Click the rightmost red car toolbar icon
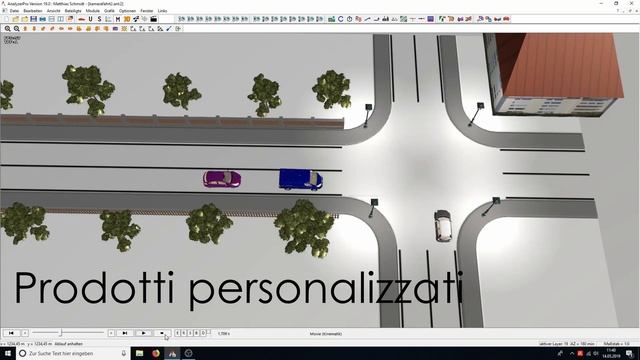The width and height of the screenshot is (640, 360). [x=507, y=19]
